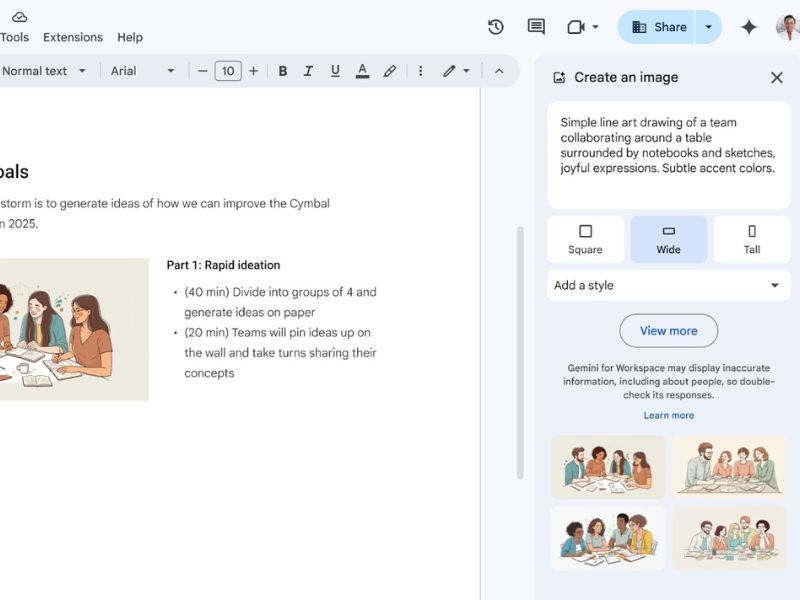
Task: Start a video meeting camera icon
Action: [x=576, y=27]
